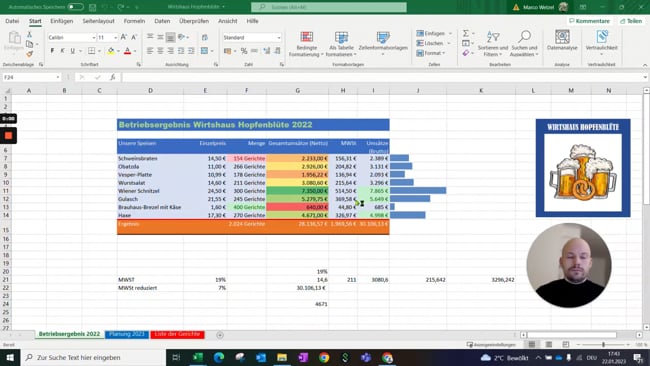The height and width of the screenshot is (366, 650).
Task: Click the cell borders icon
Action: click(92, 51)
